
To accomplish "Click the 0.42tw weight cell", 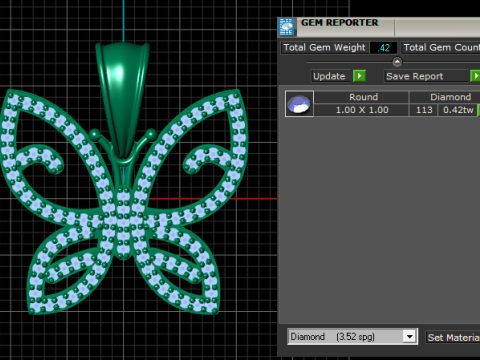I will click(x=458, y=110).
